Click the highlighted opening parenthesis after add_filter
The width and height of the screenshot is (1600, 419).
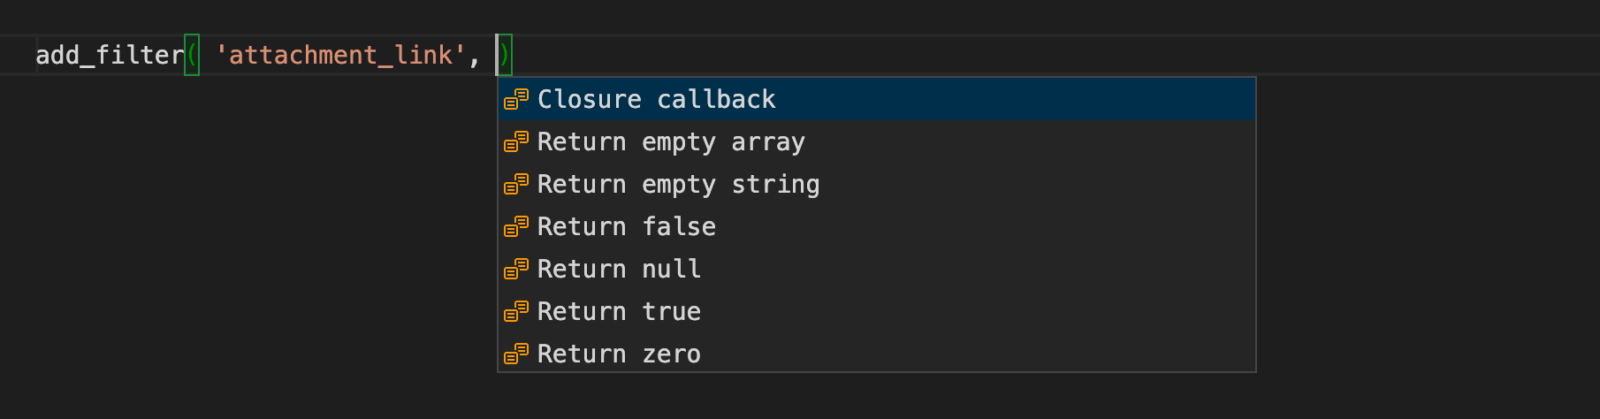192,55
